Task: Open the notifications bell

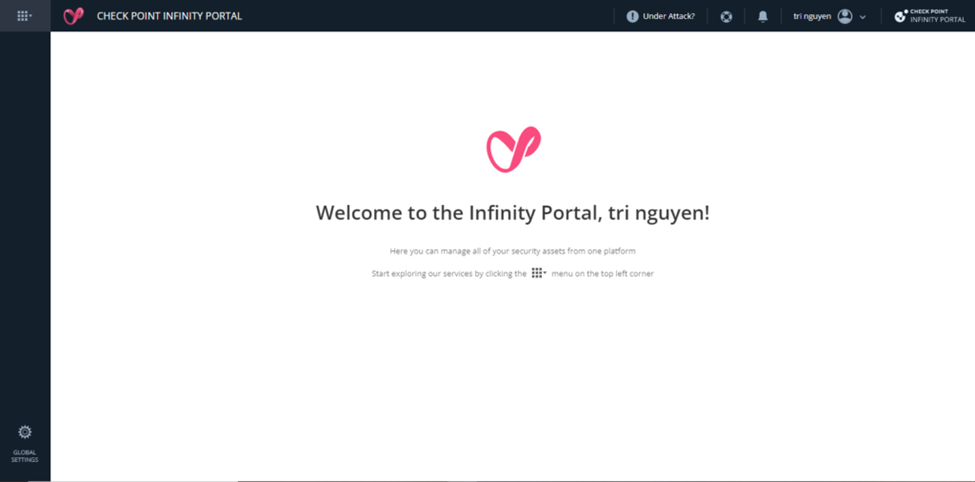Action: point(763,17)
